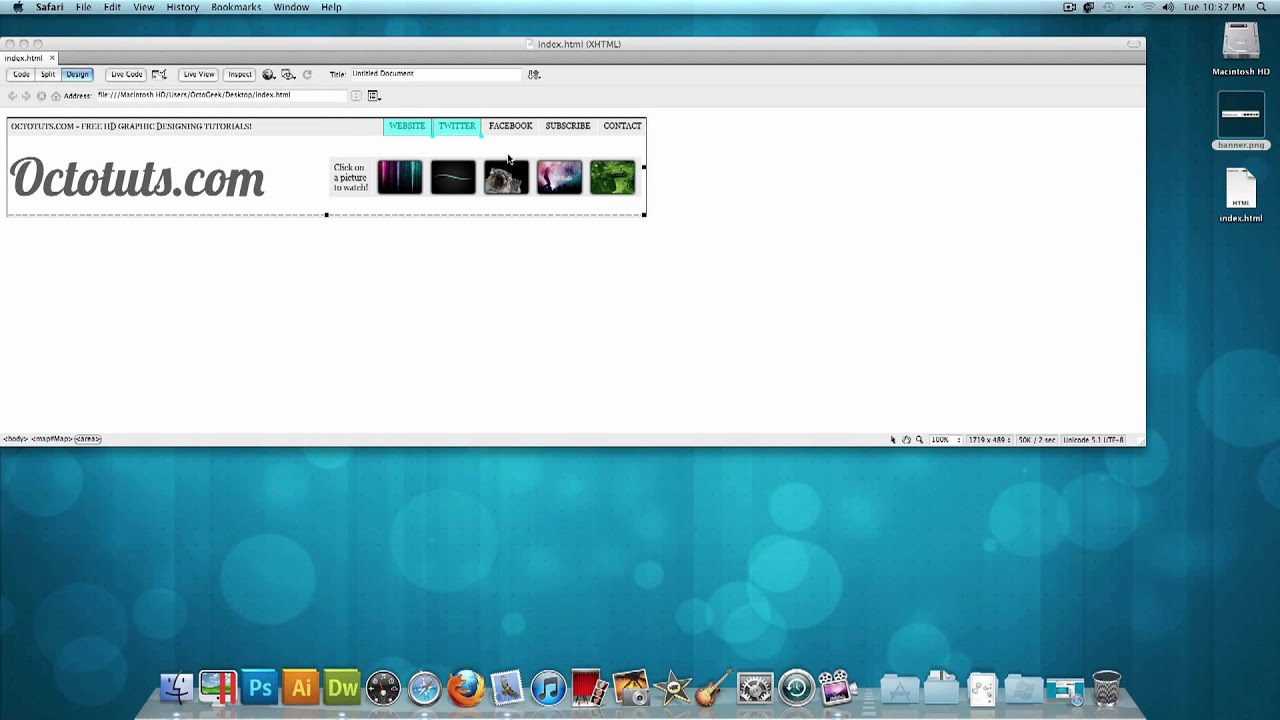The width and height of the screenshot is (1280, 720).
Task: Open the 100% zoom level dropdown
Action: [x=945, y=440]
